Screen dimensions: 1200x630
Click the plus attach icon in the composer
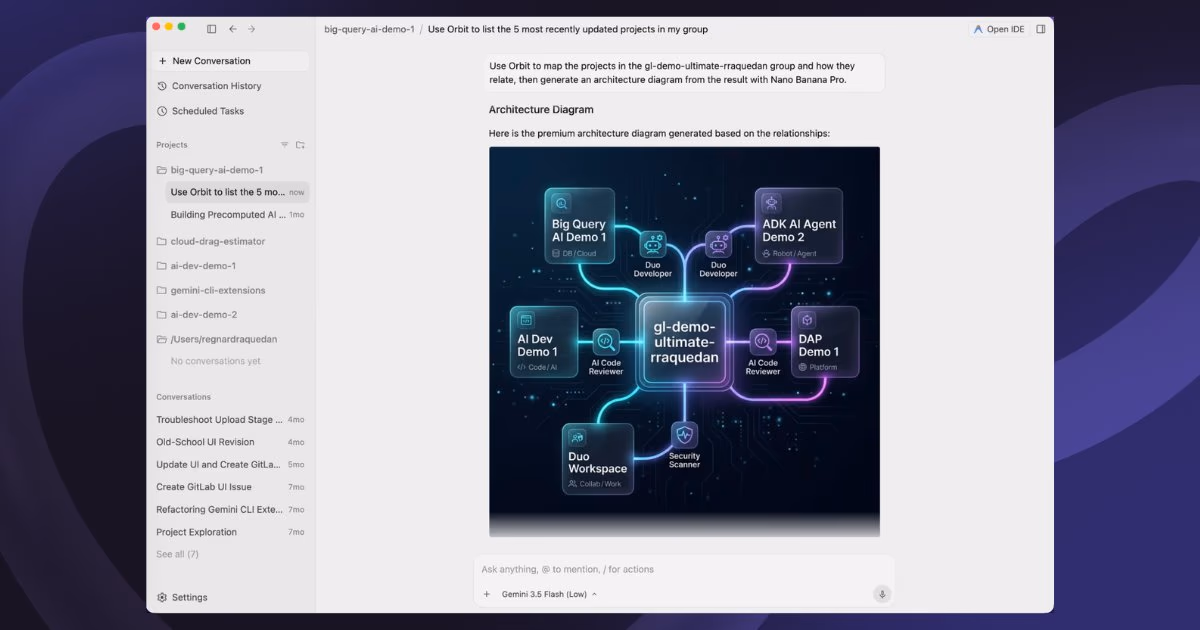487,594
